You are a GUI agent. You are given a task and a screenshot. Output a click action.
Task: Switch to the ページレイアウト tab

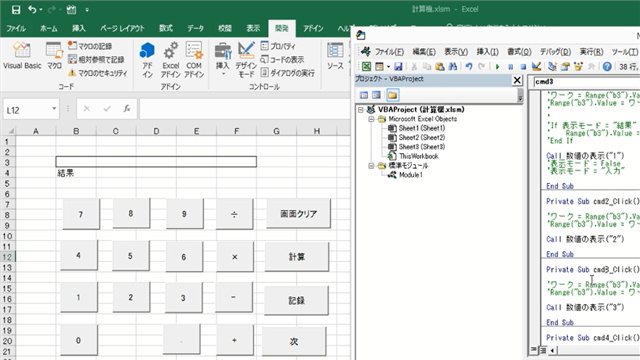click(x=122, y=28)
